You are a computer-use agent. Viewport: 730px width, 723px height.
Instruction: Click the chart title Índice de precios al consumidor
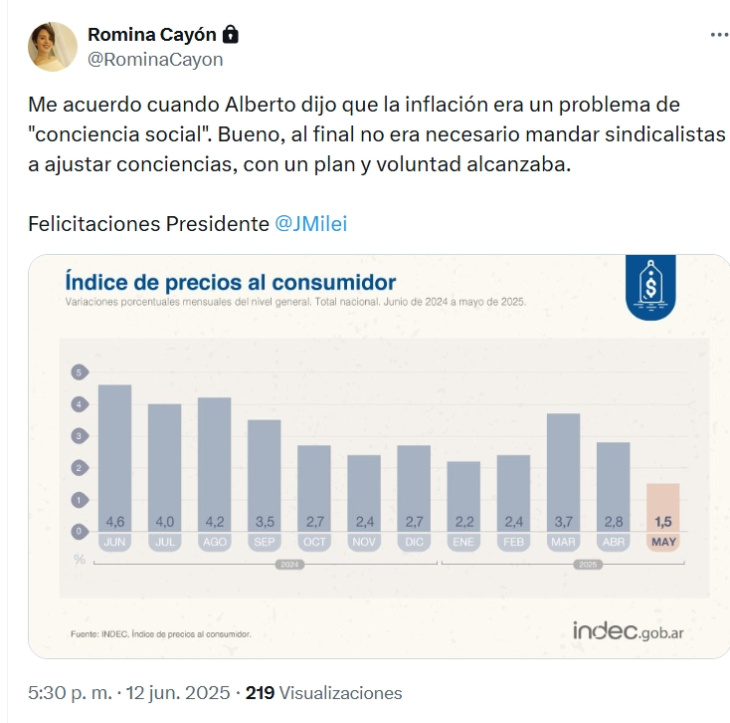[230, 282]
